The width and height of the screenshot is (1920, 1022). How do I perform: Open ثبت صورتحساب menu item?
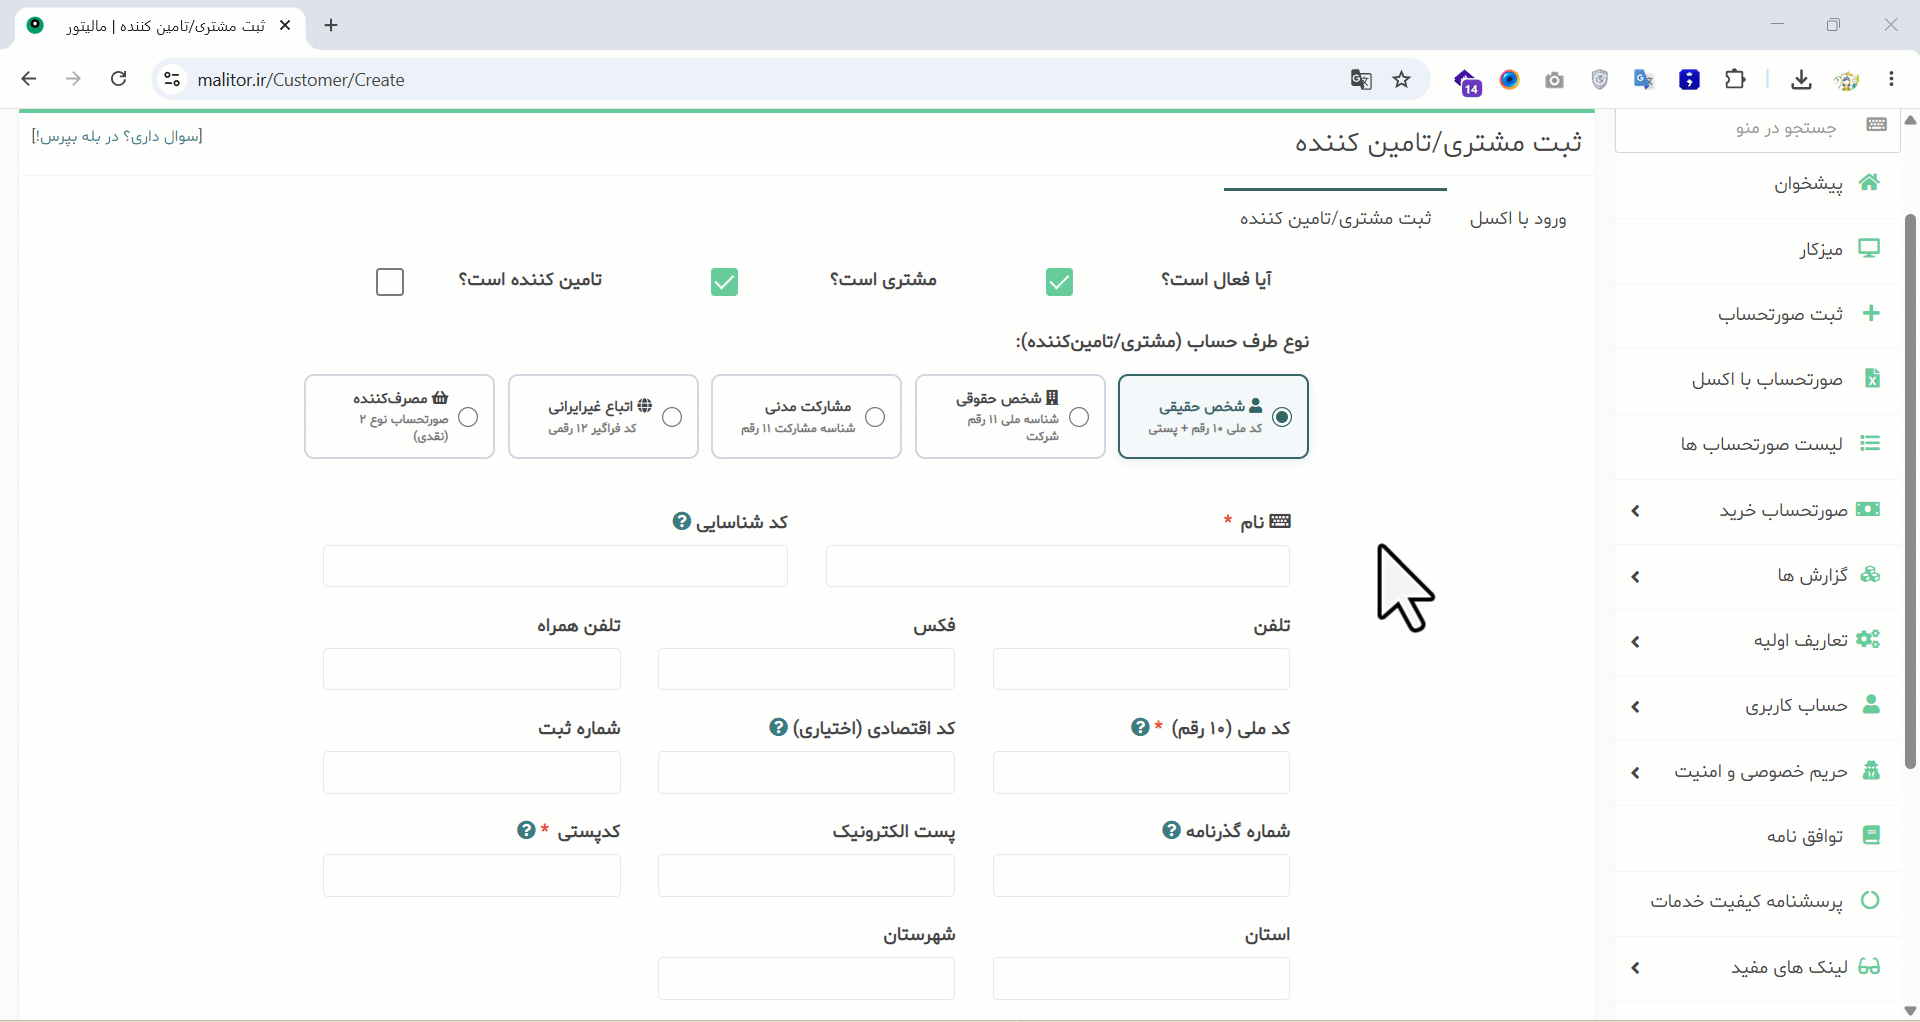click(x=1758, y=314)
